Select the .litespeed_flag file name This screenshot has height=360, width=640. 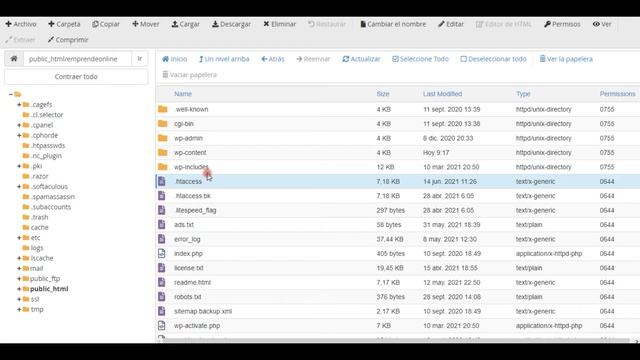point(196,210)
